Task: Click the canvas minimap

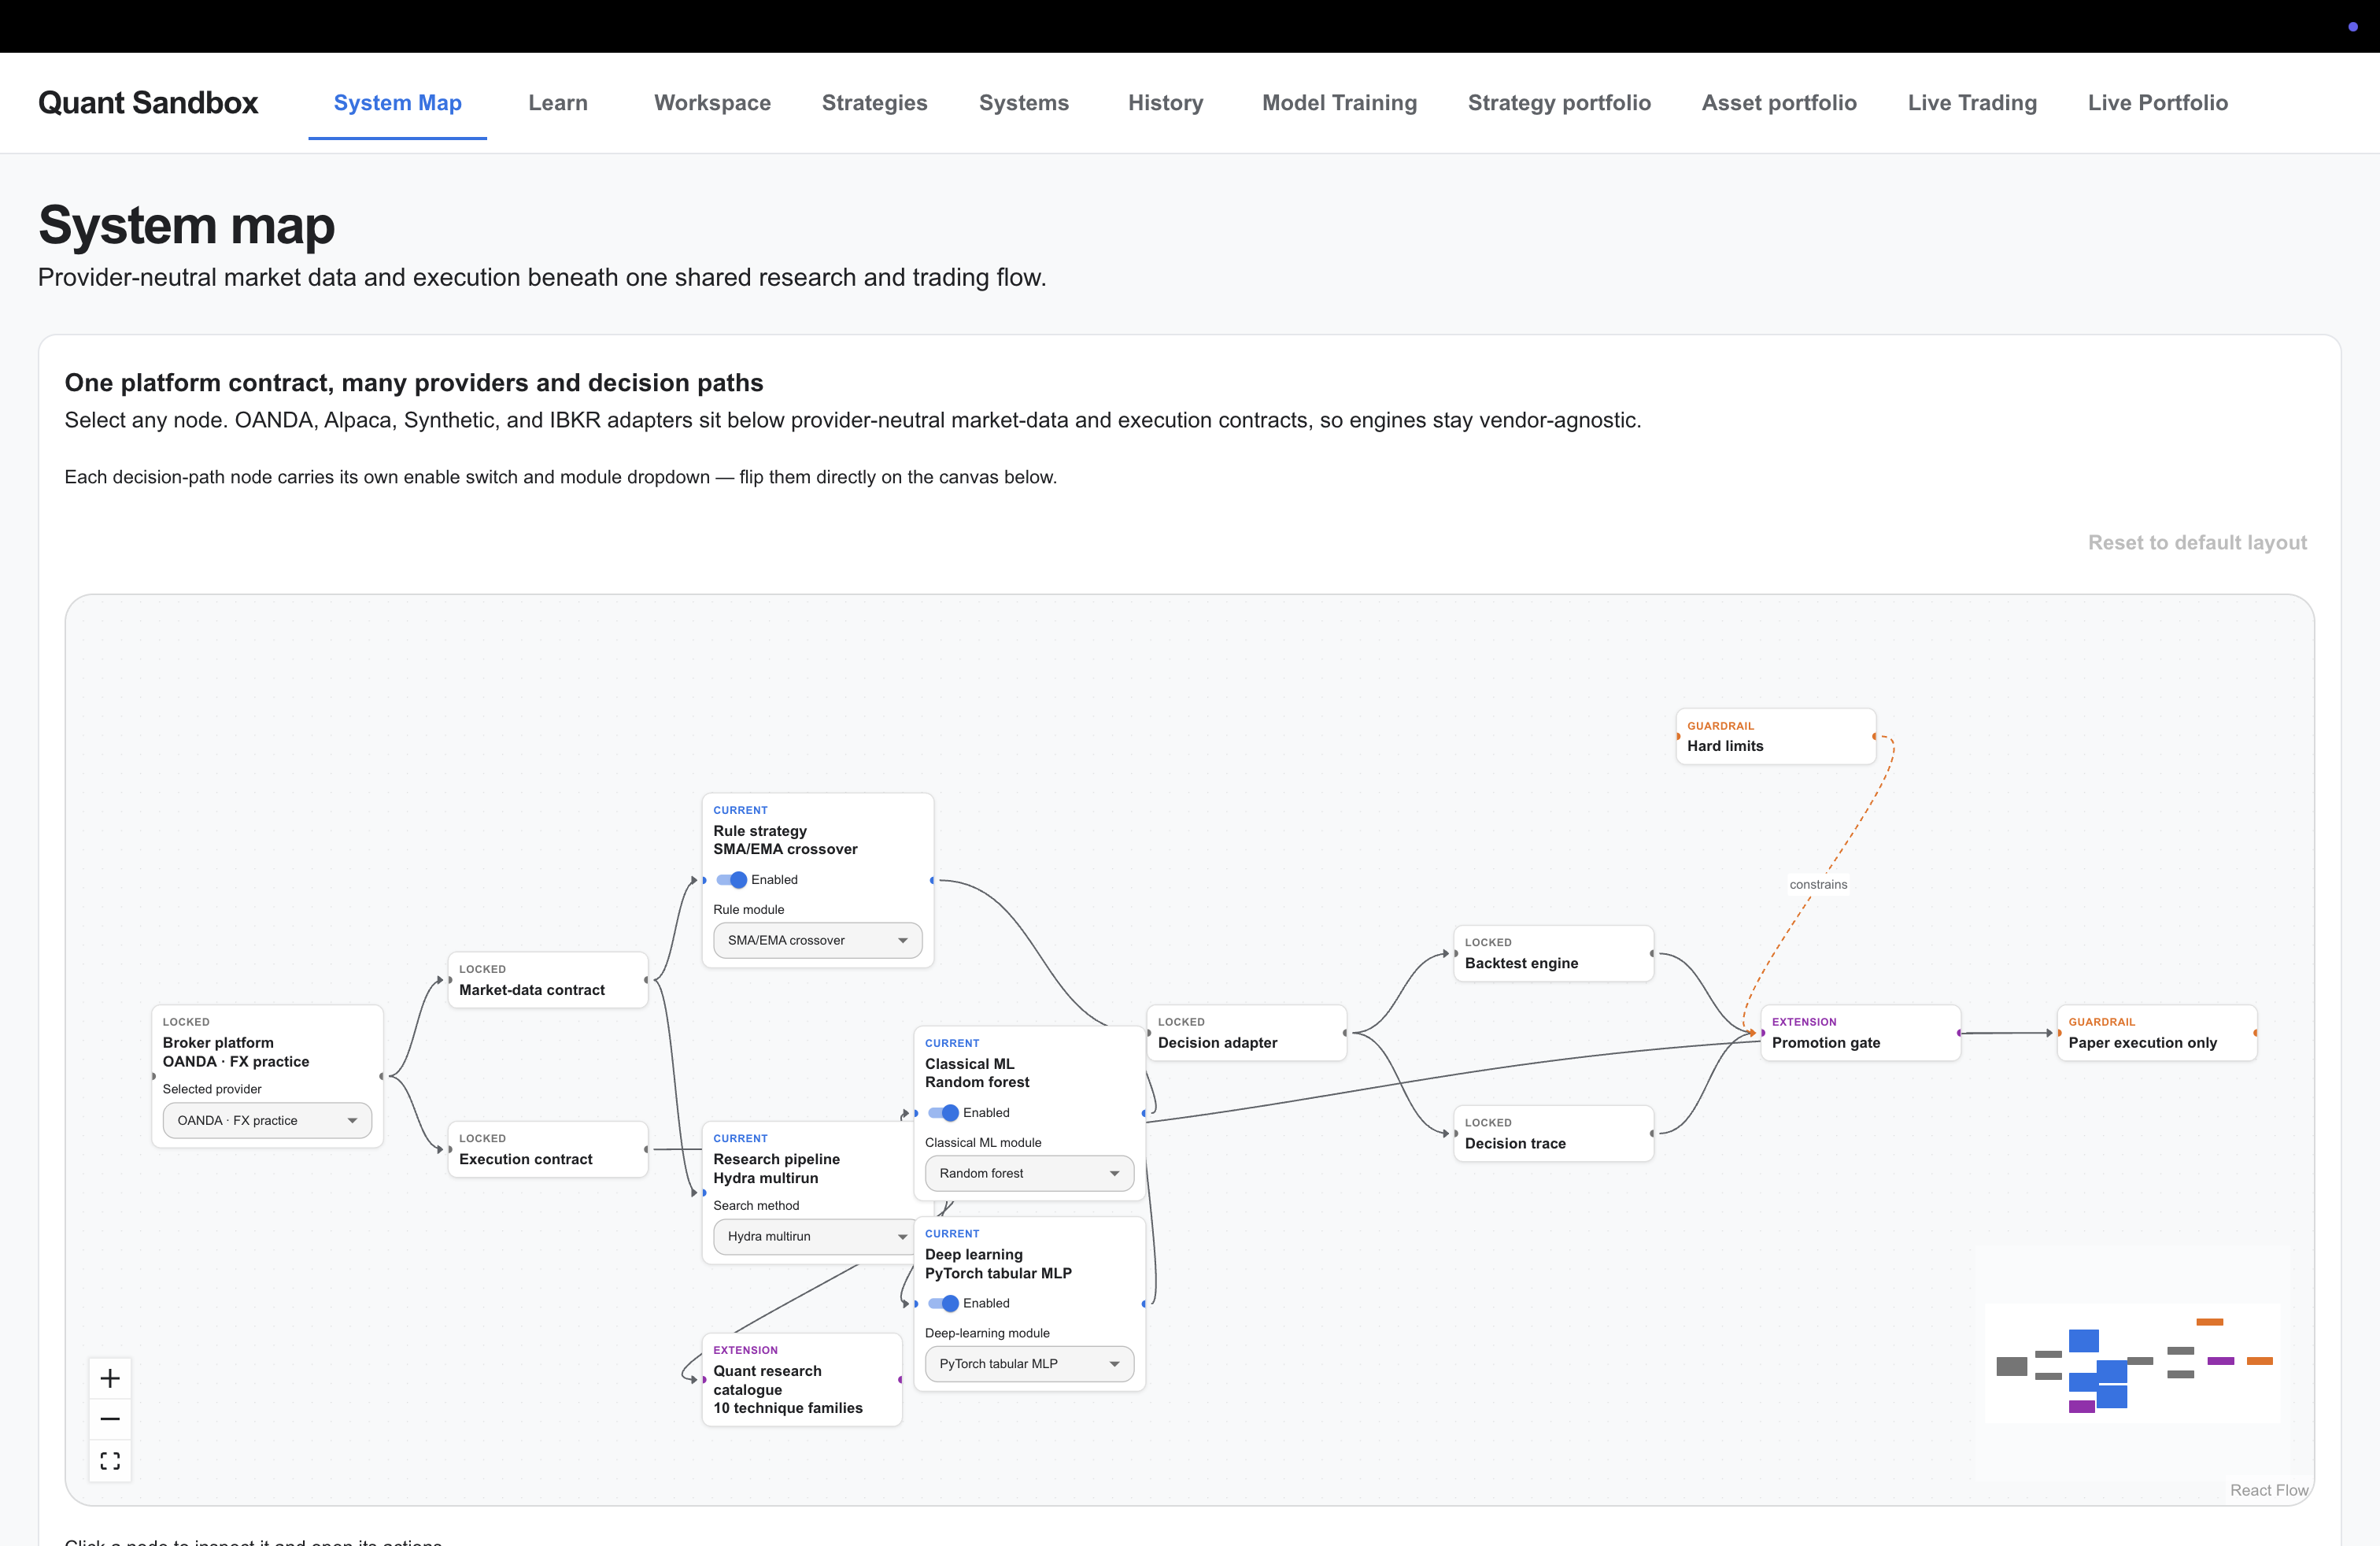Action: [2132, 1363]
